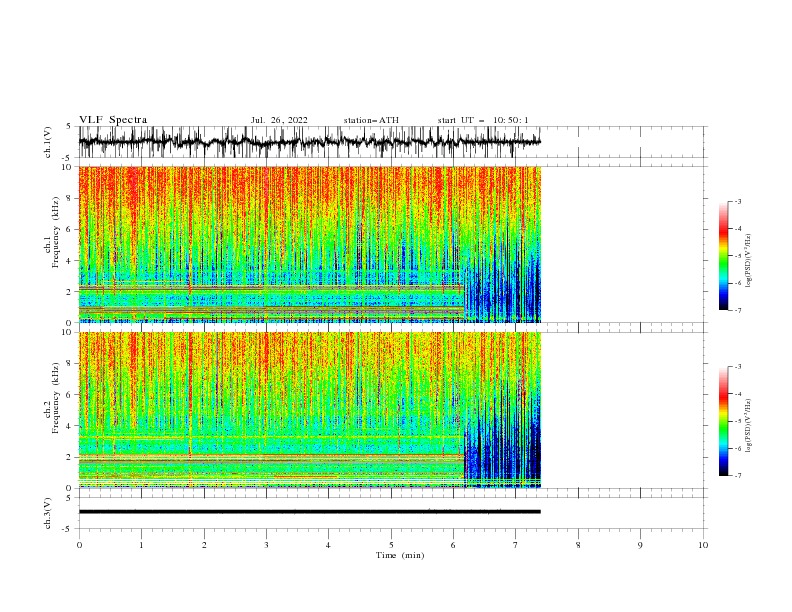This screenshot has height=612, width=792.
Task: Click the "-3" label of the ch.1 color bar
Action: click(x=737, y=201)
